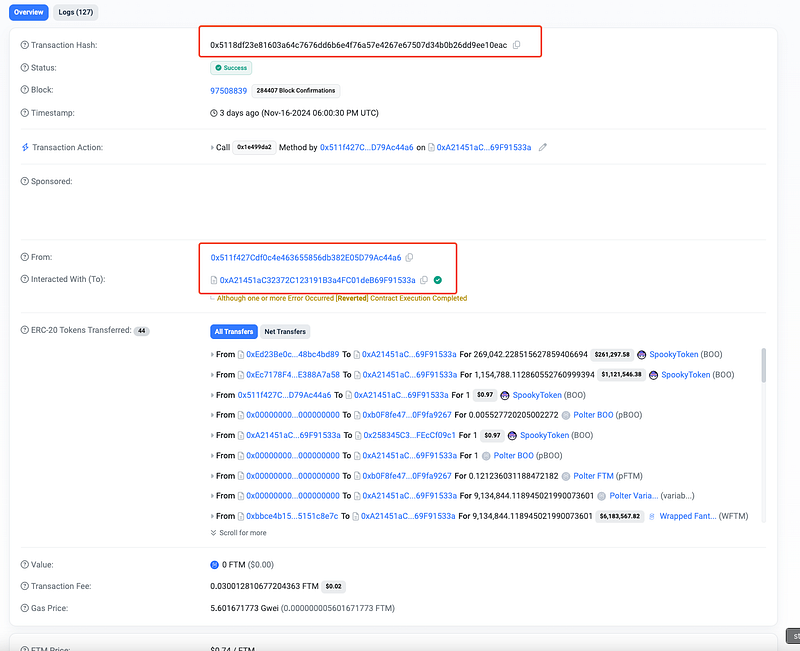Click the 0x1e499da2 method badge
Image resolution: width=800 pixels, height=651 pixels.
click(254, 147)
